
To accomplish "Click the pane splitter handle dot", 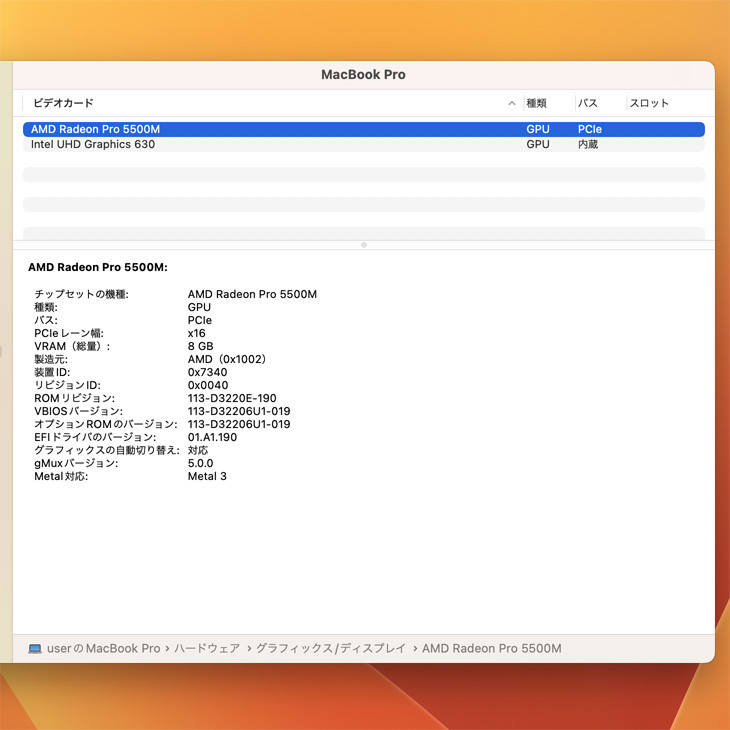I will [x=364, y=245].
